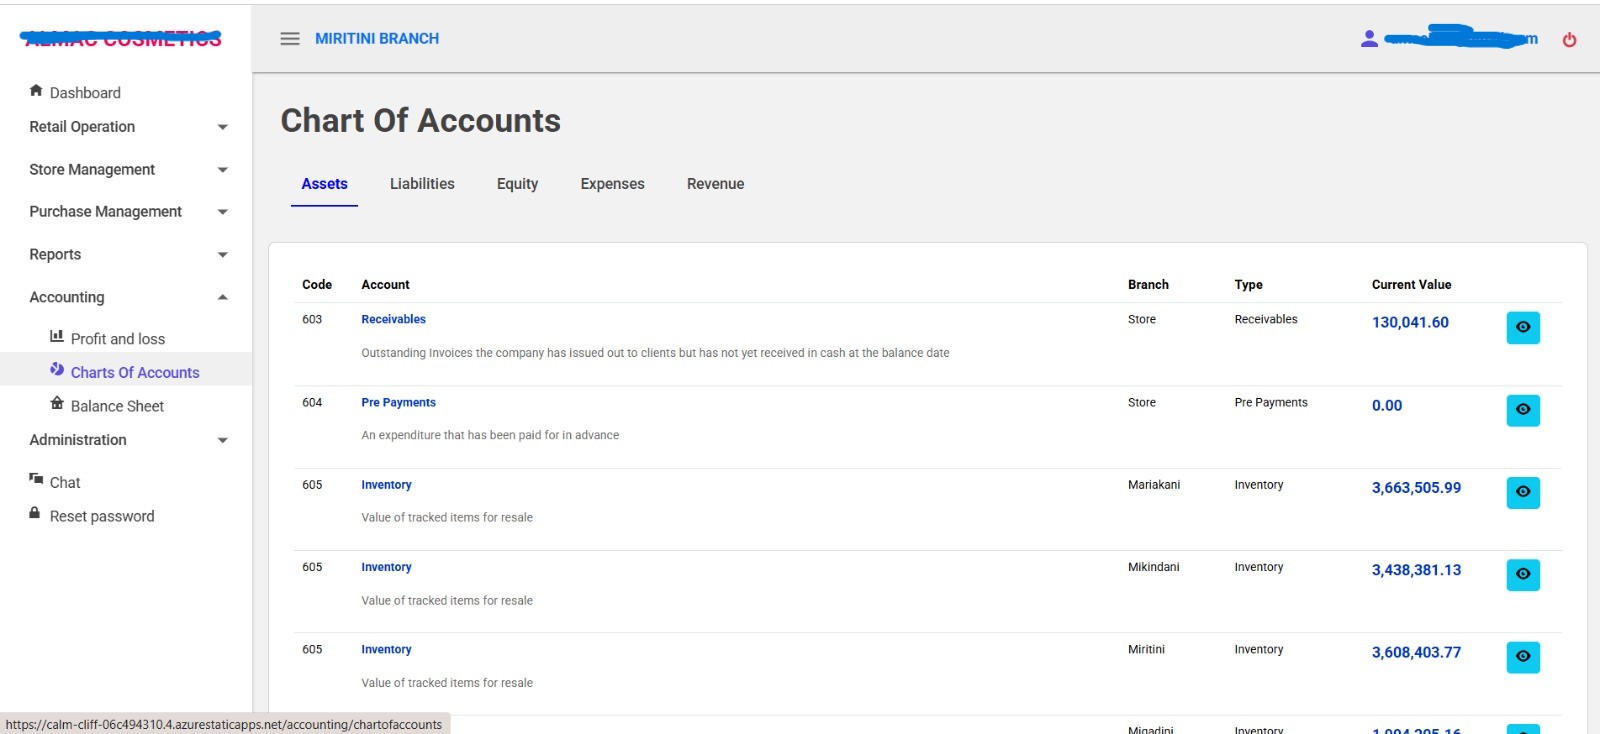
Task: Switch to the Expenses tab
Action: tap(612, 184)
